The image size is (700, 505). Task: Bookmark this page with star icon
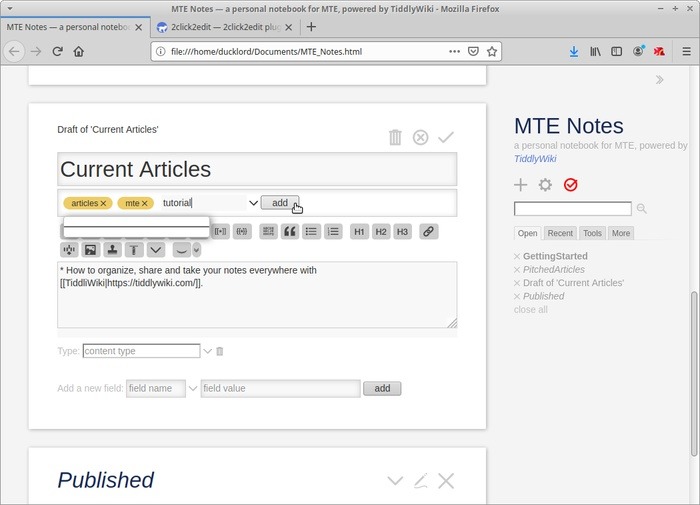(492, 52)
